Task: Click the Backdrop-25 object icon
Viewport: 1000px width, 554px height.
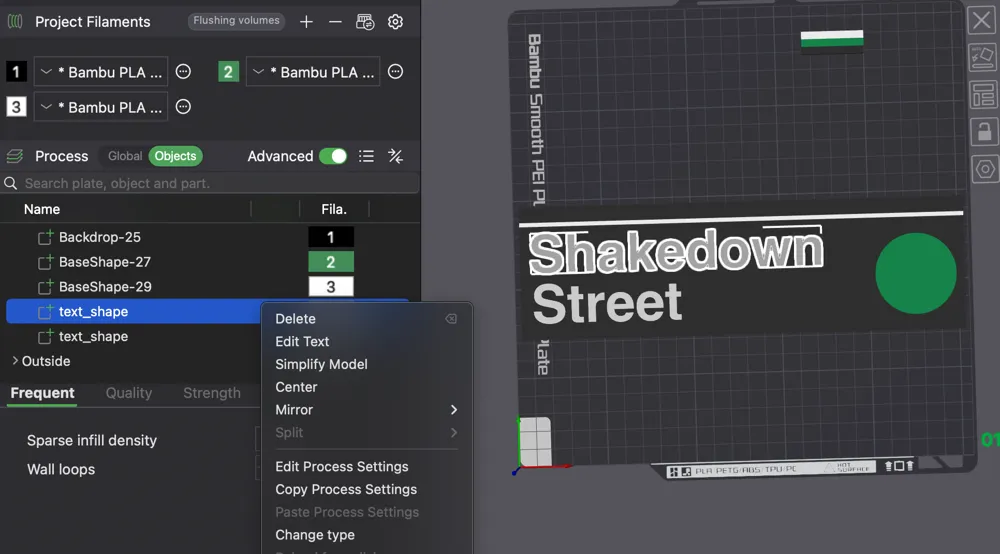Action: click(45, 237)
